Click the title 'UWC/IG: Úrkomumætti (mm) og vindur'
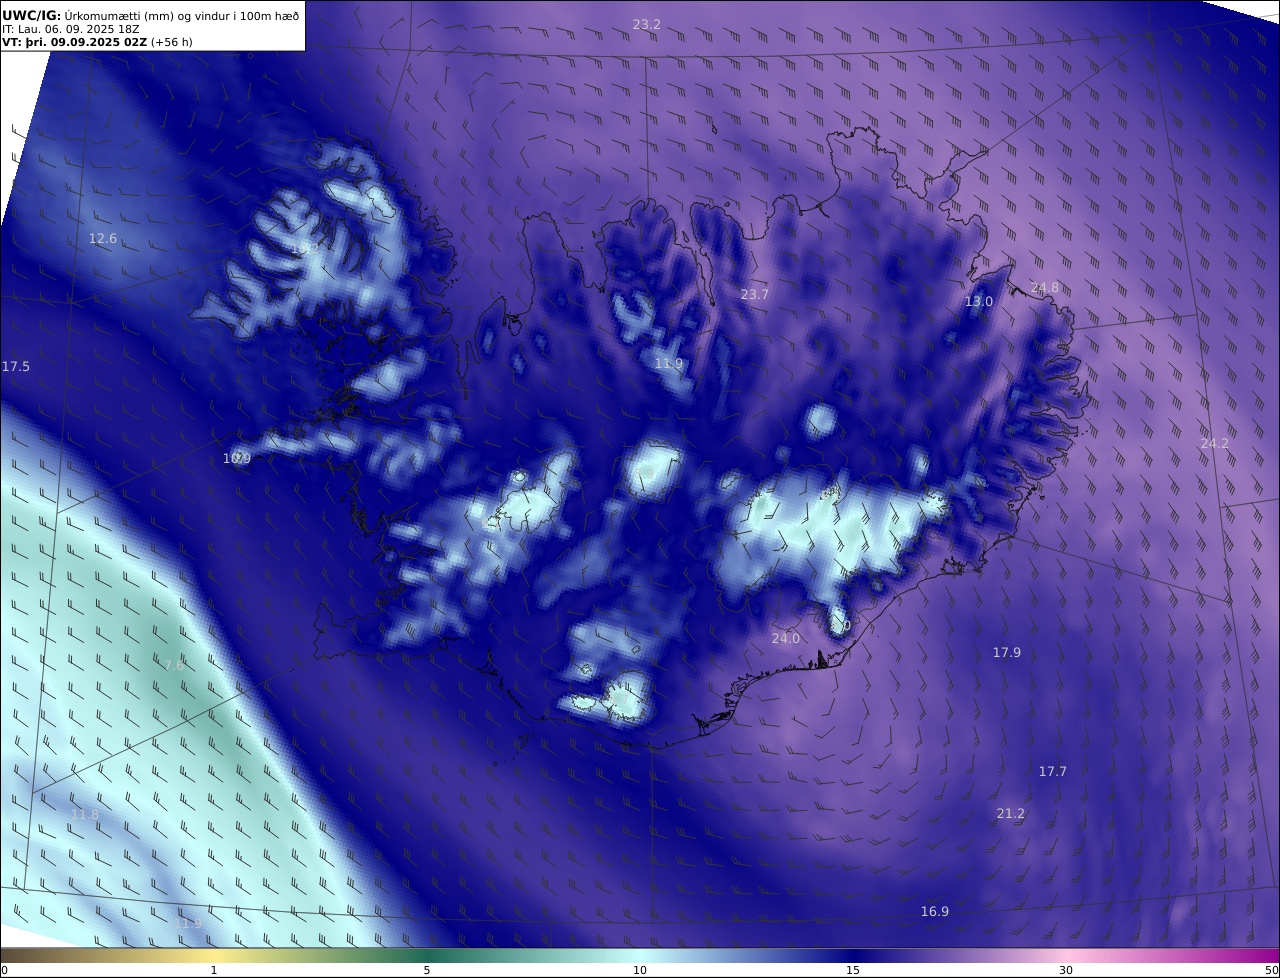 (151, 15)
